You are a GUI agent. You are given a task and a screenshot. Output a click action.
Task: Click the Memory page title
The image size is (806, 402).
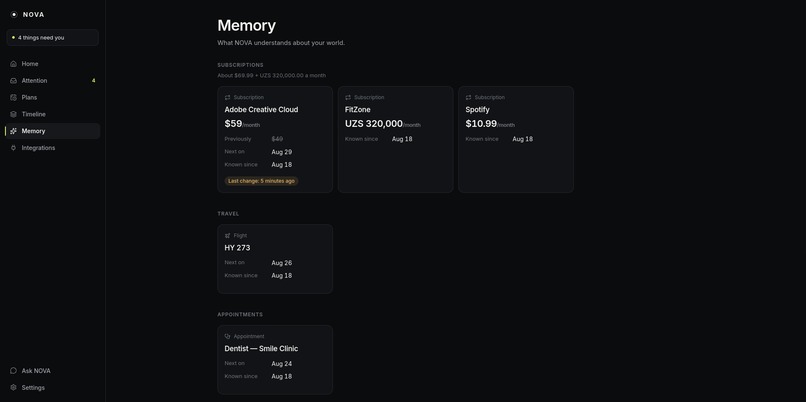pos(247,26)
